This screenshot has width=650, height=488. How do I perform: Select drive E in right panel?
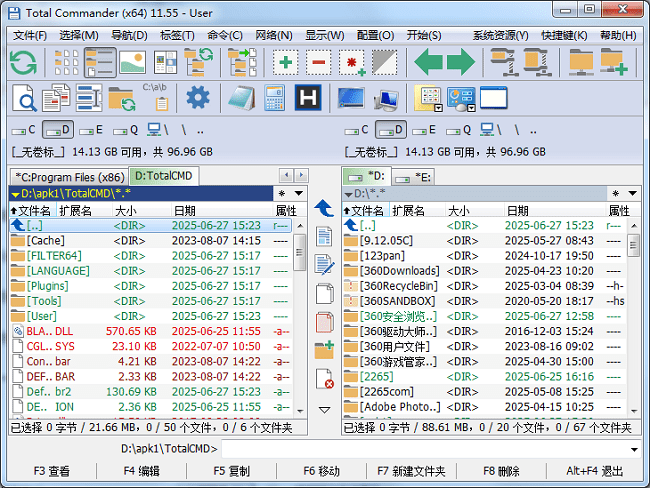pyautogui.click(x=424, y=130)
